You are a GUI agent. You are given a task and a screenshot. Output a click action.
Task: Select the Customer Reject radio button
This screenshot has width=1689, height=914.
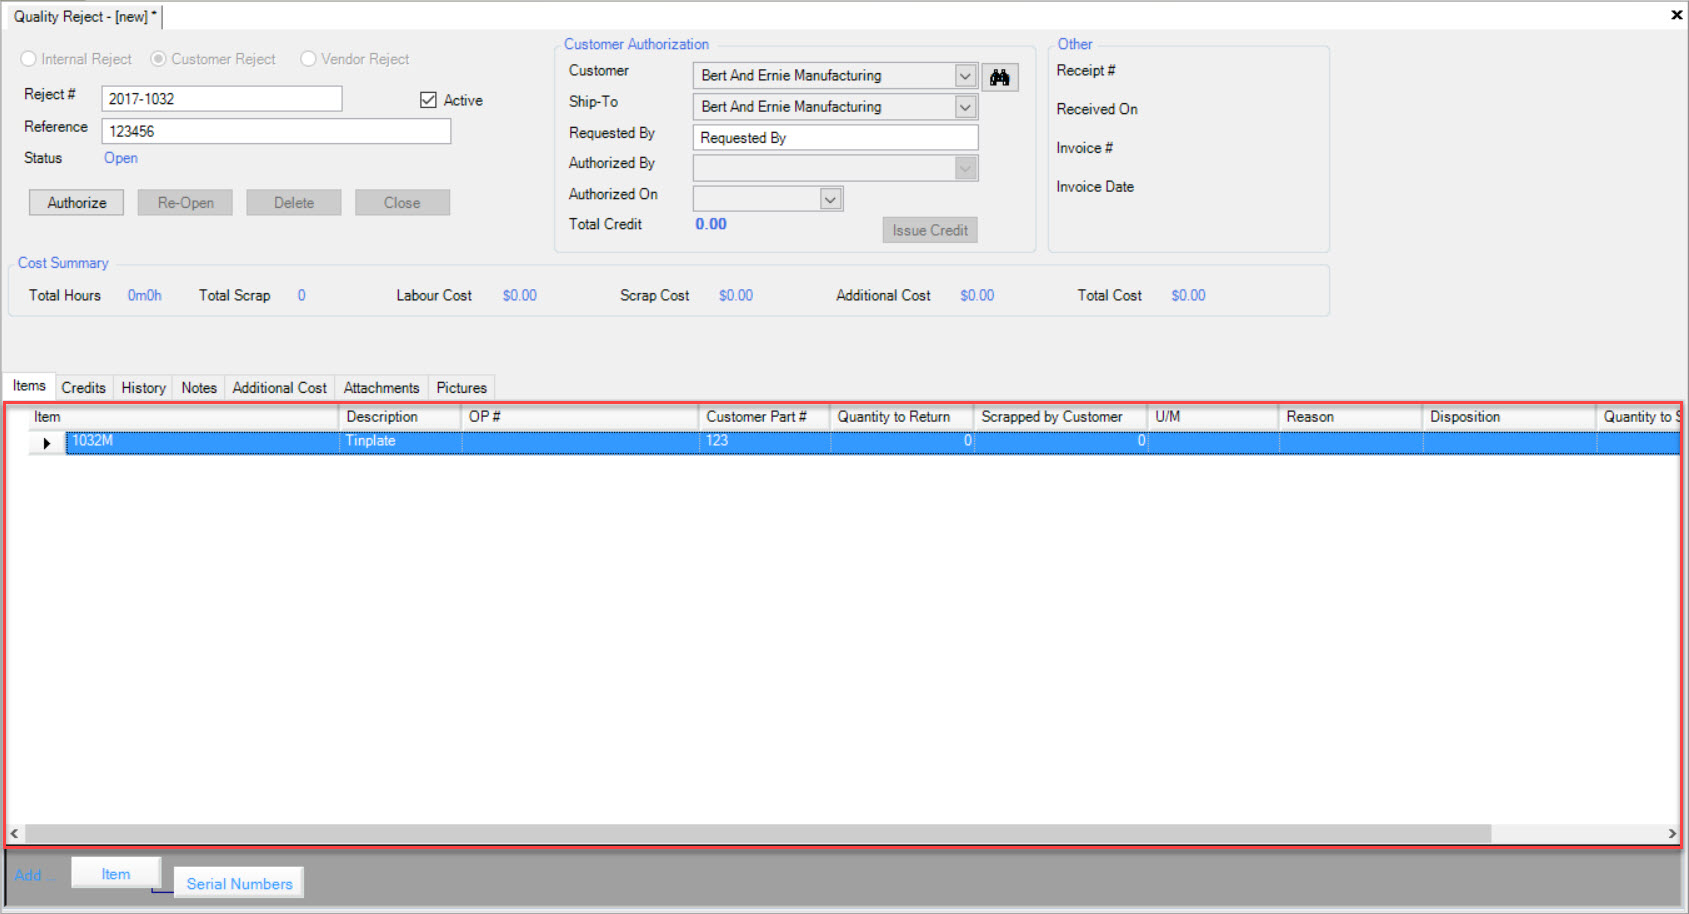pos(158,59)
